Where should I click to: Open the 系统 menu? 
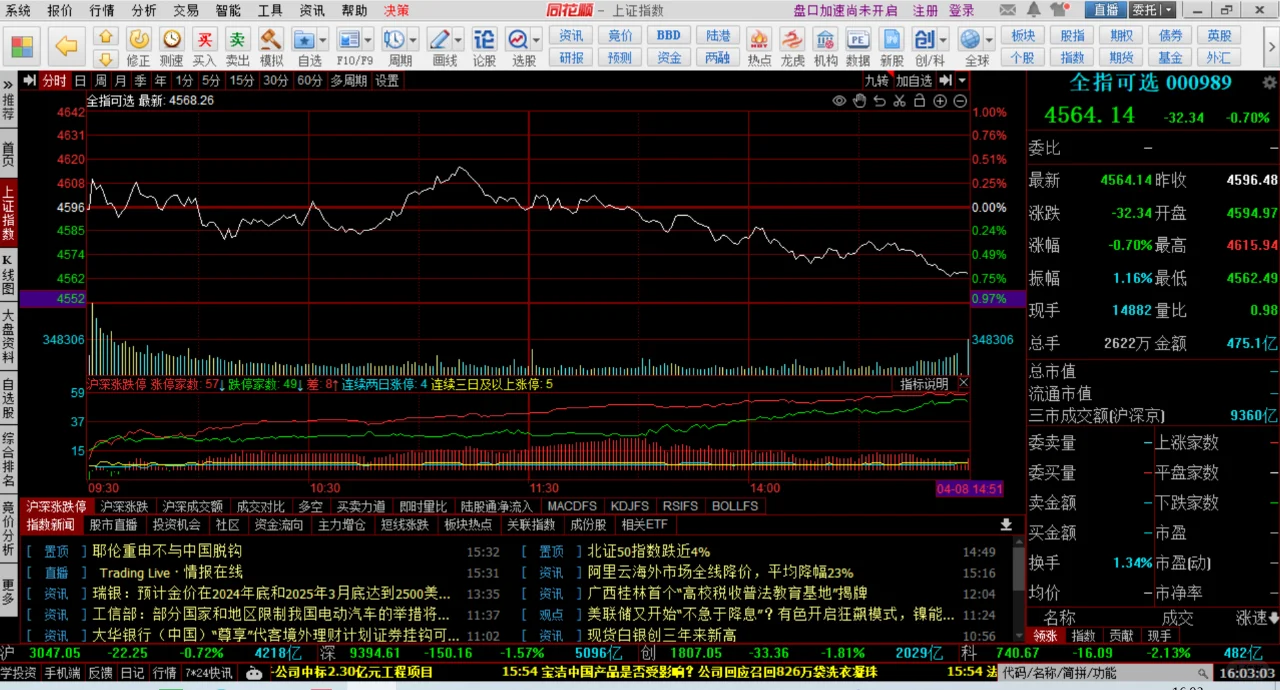pyautogui.click(x=18, y=10)
